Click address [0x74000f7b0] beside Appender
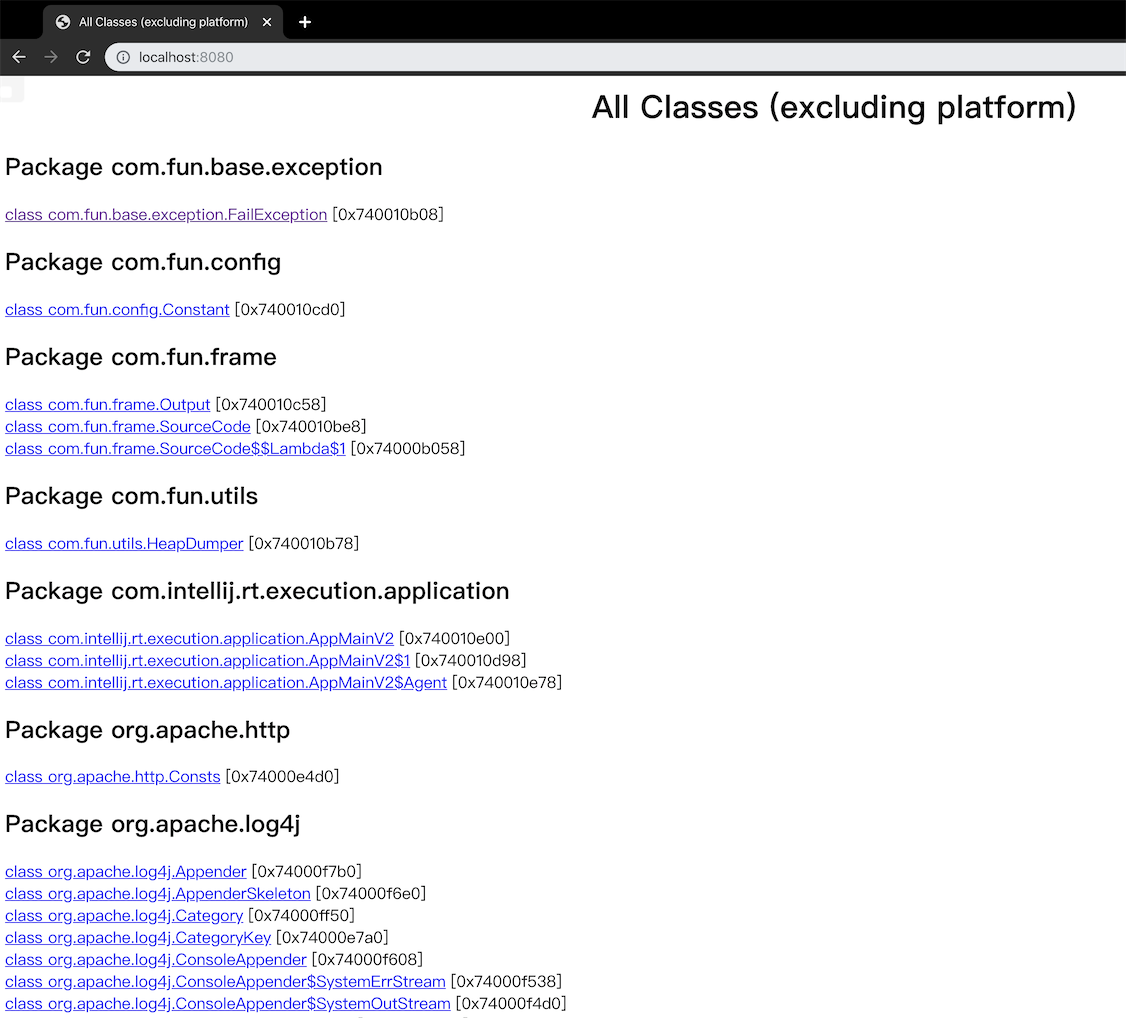Viewport: 1126px width, 1018px height. pyautogui.click(x=307, y=872)
